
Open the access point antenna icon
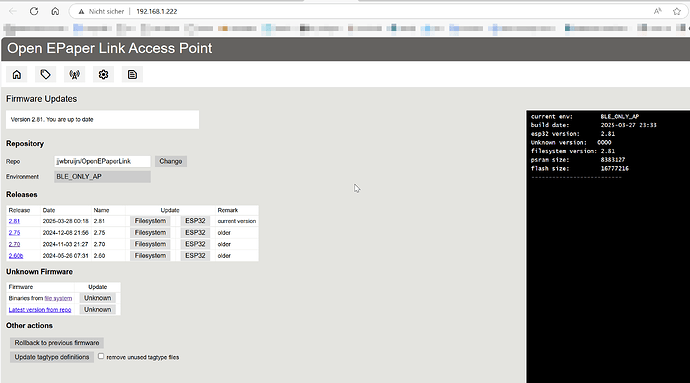(74, 74)
